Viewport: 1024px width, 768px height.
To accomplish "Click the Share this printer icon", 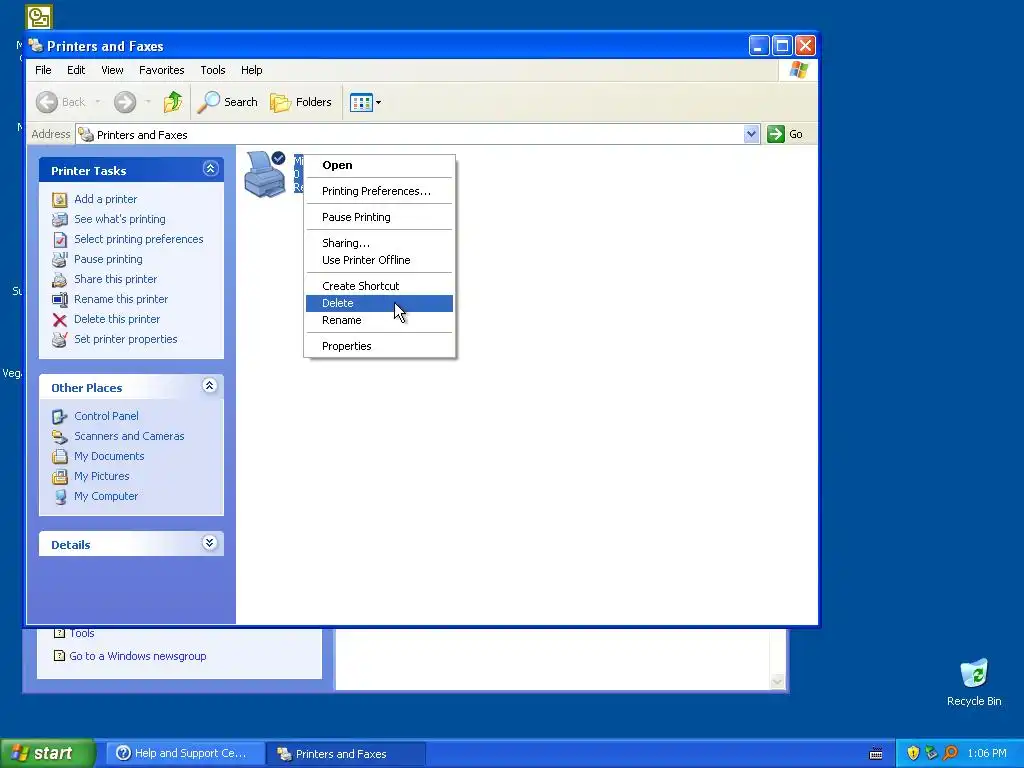I will pos(59,280).
